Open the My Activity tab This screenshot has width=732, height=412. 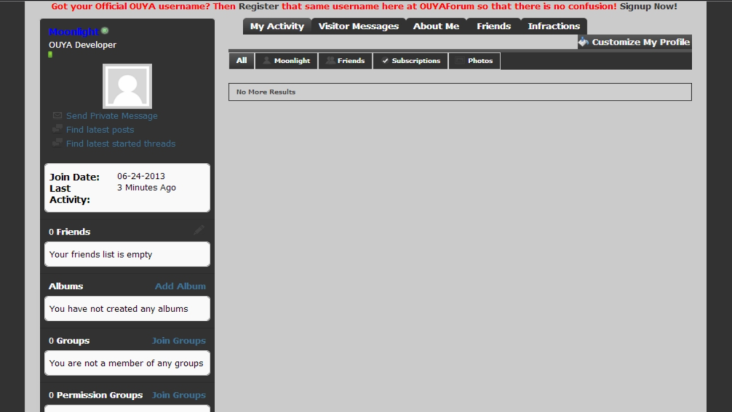pos(277,26)
